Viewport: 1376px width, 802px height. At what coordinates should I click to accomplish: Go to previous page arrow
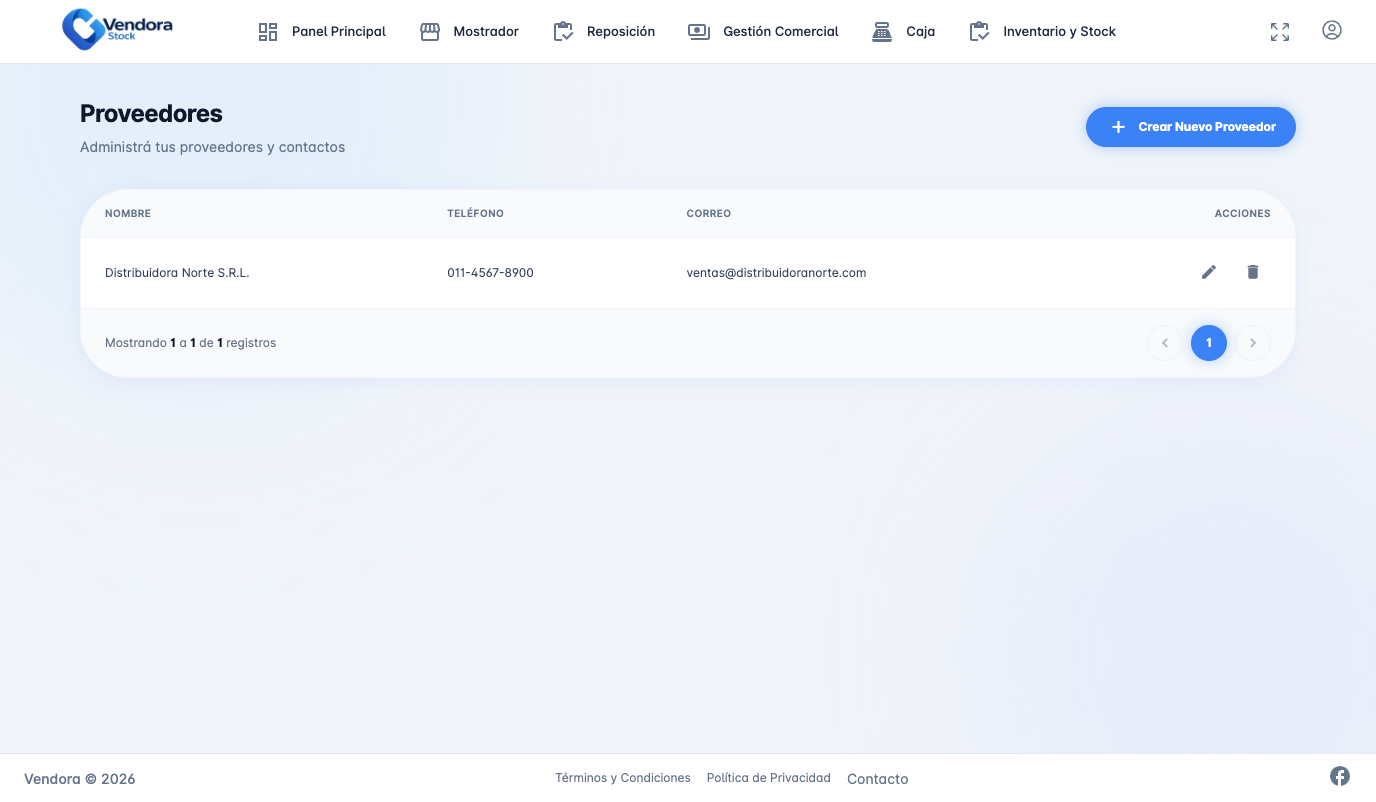[1165, 343]
